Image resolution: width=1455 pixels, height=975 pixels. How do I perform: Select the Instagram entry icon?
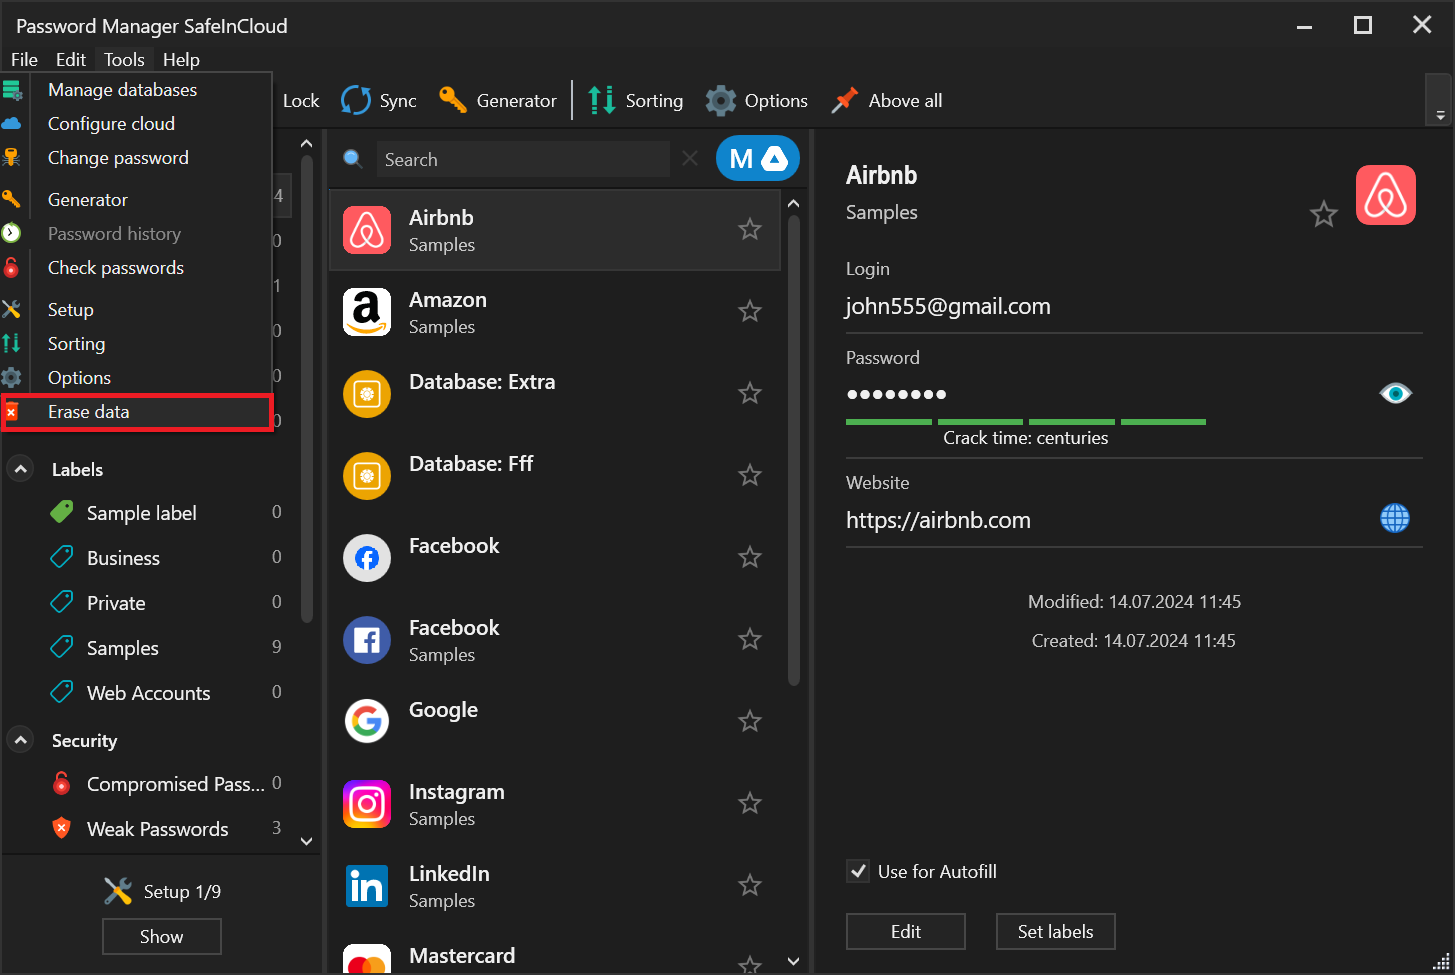(x=367, y=804)
